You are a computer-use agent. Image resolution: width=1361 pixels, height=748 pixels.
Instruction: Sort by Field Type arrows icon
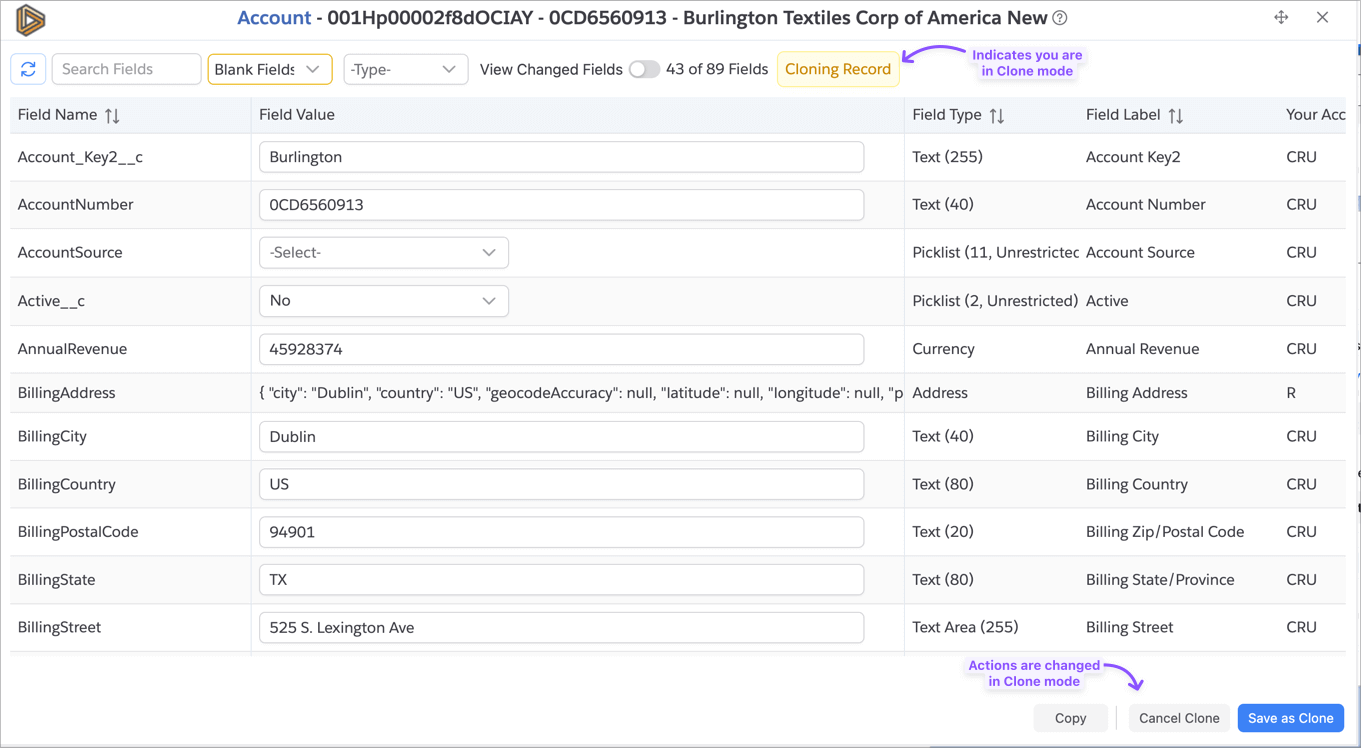click(x=997, y=116)
